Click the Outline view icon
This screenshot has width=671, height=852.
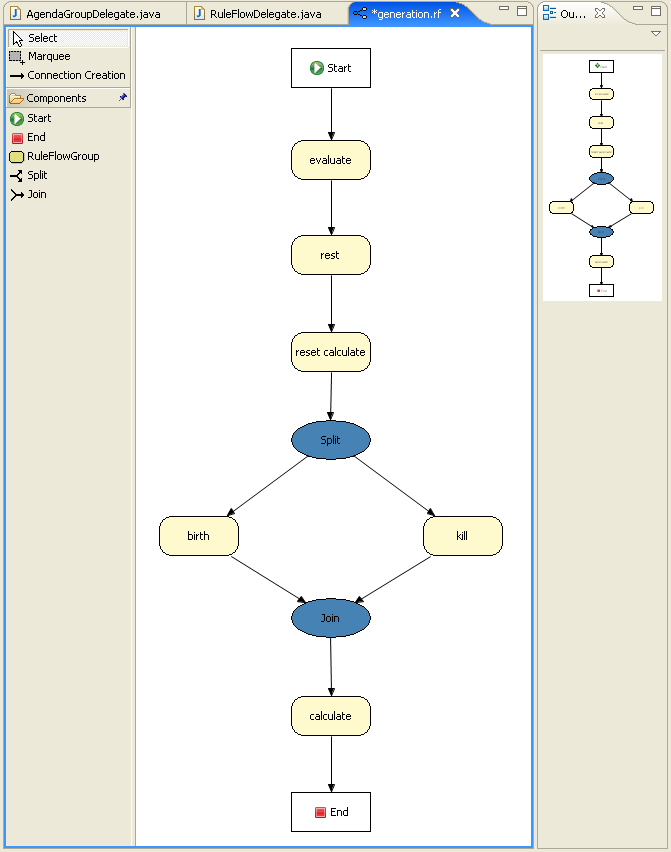tap(549, 13)
